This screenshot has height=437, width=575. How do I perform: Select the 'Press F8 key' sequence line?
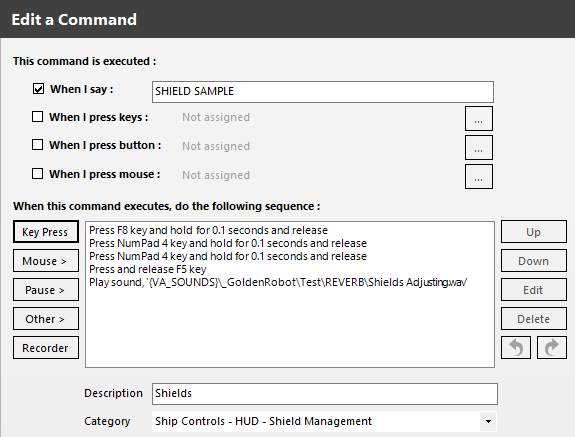coord(208,230)
